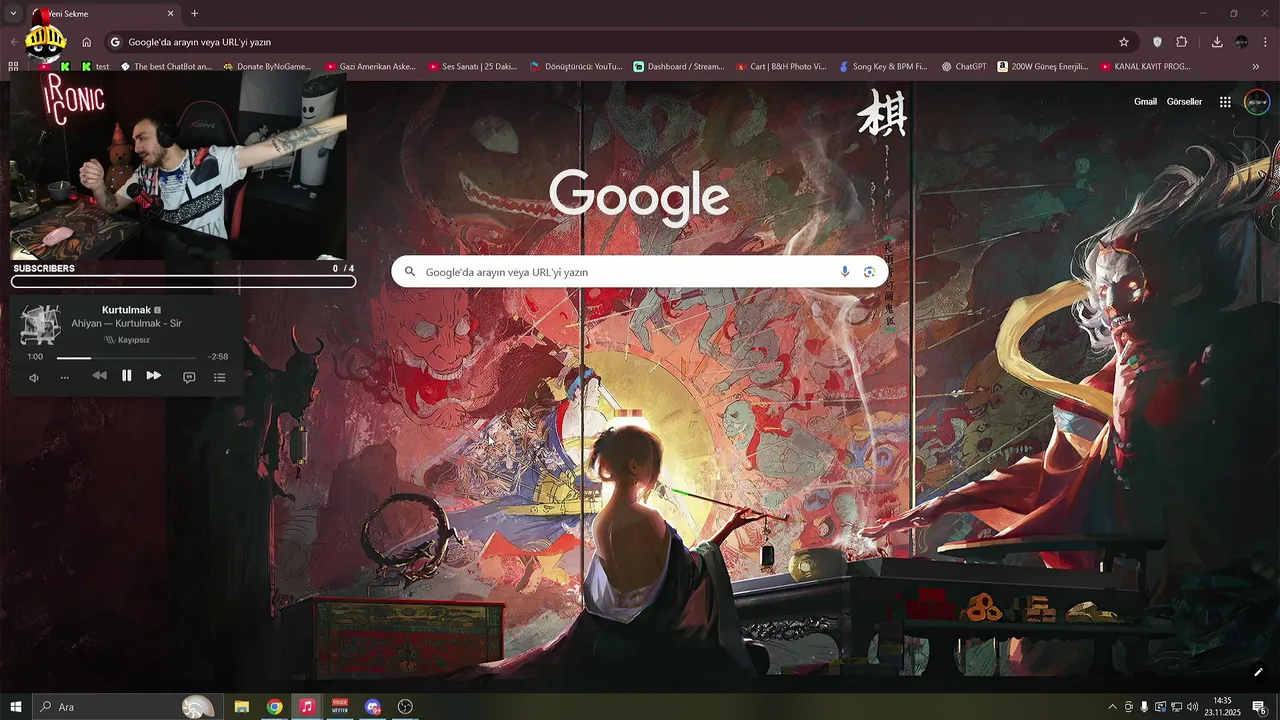Open a new tab with plus button
Screen dimensions: 1280x720
194,14
